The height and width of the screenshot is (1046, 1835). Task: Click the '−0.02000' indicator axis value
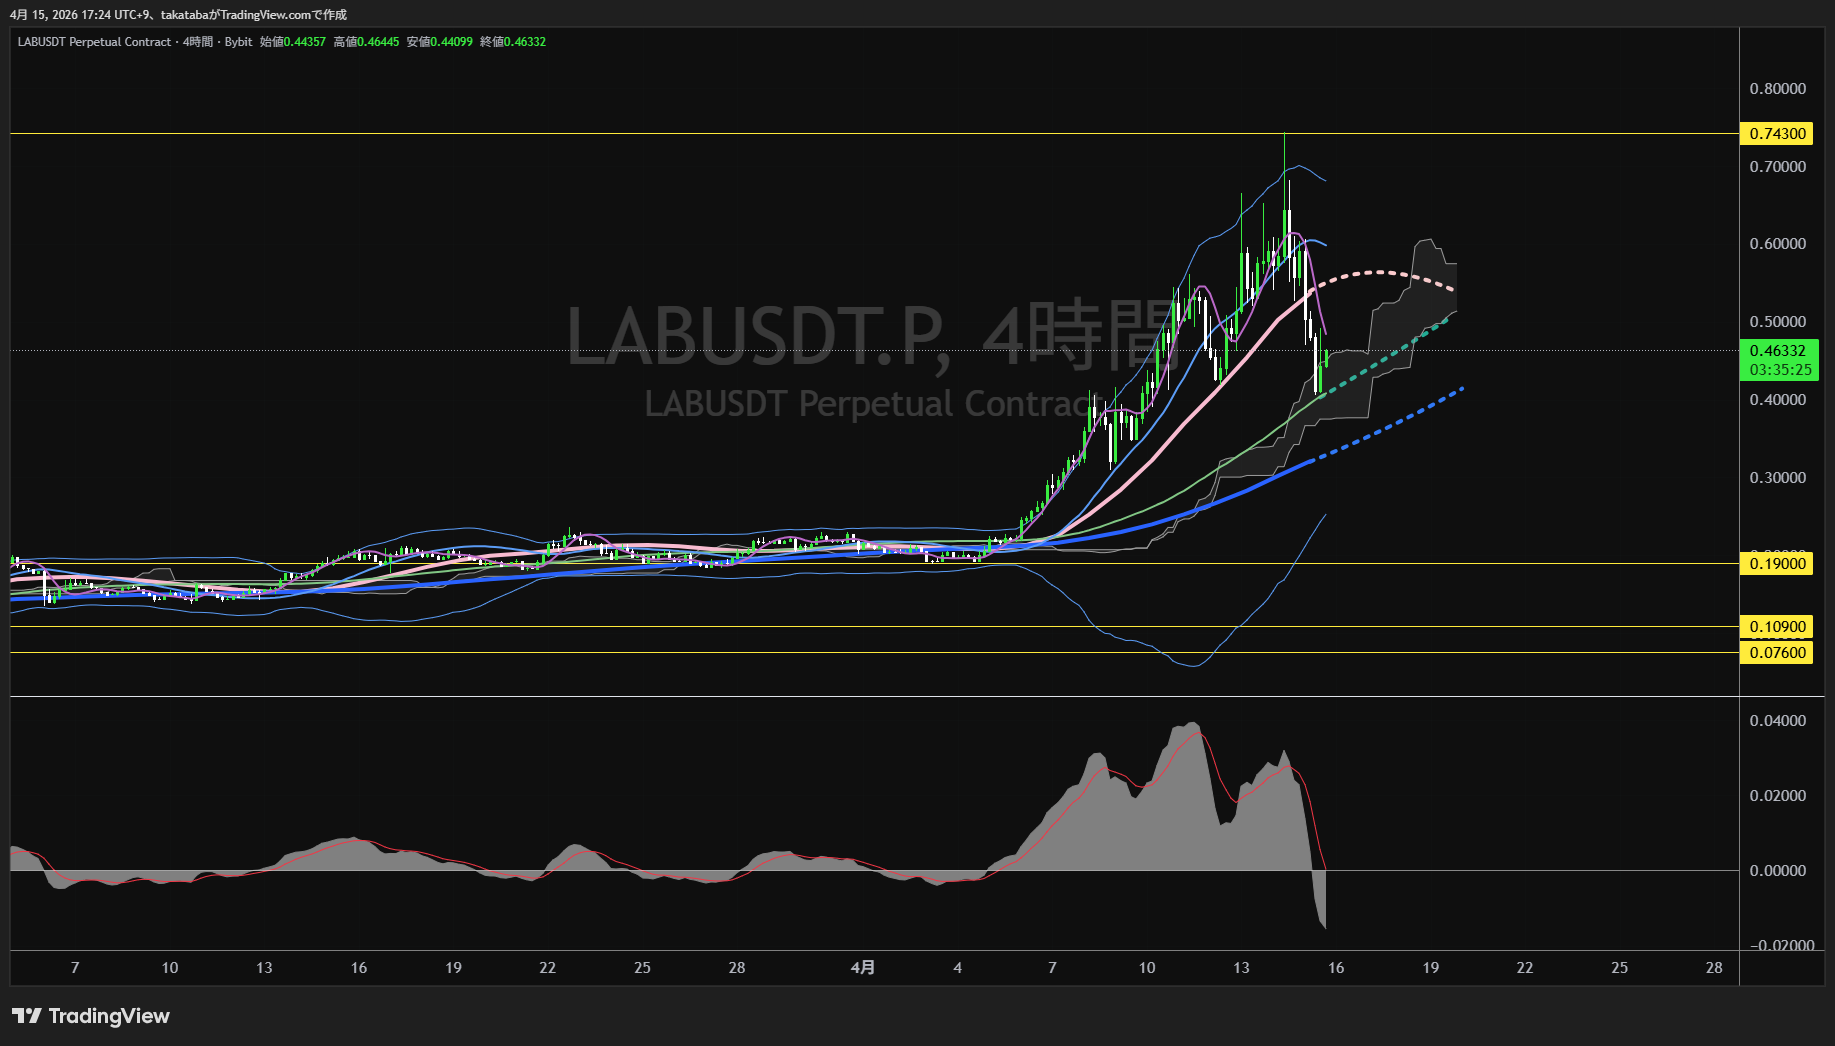(x=1781, y=946)
